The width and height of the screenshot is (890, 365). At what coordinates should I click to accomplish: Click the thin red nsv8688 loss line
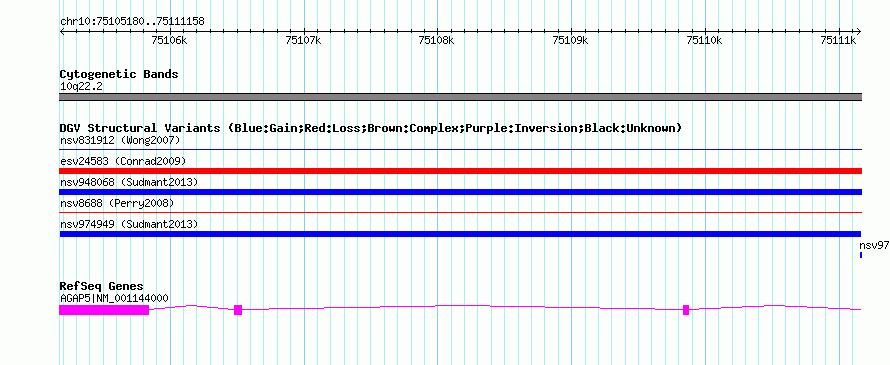coord(460,212)
